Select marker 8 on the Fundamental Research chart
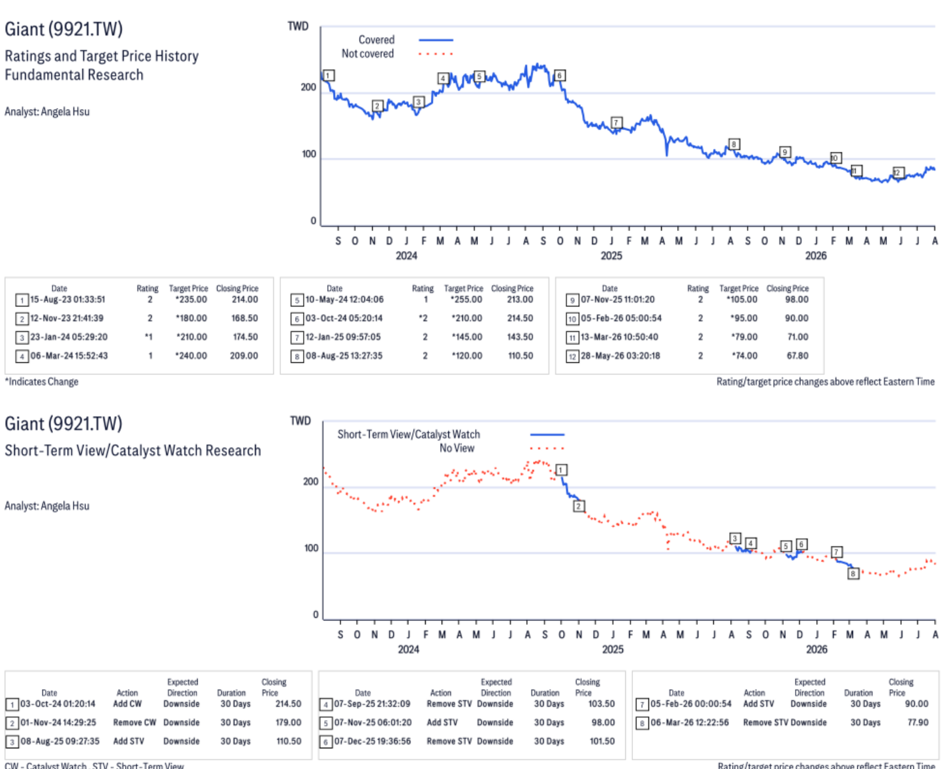 (x=733, y=144)
